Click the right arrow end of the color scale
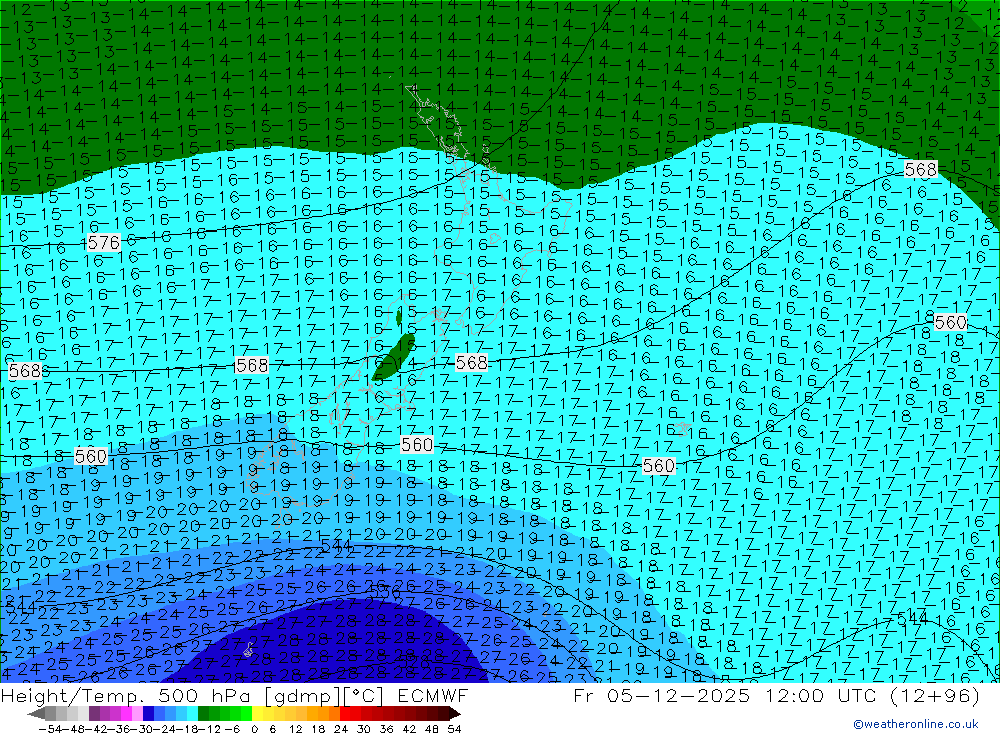Image resolution: width=1000 pixels, height=733 pixels. (x=454, y=714)
